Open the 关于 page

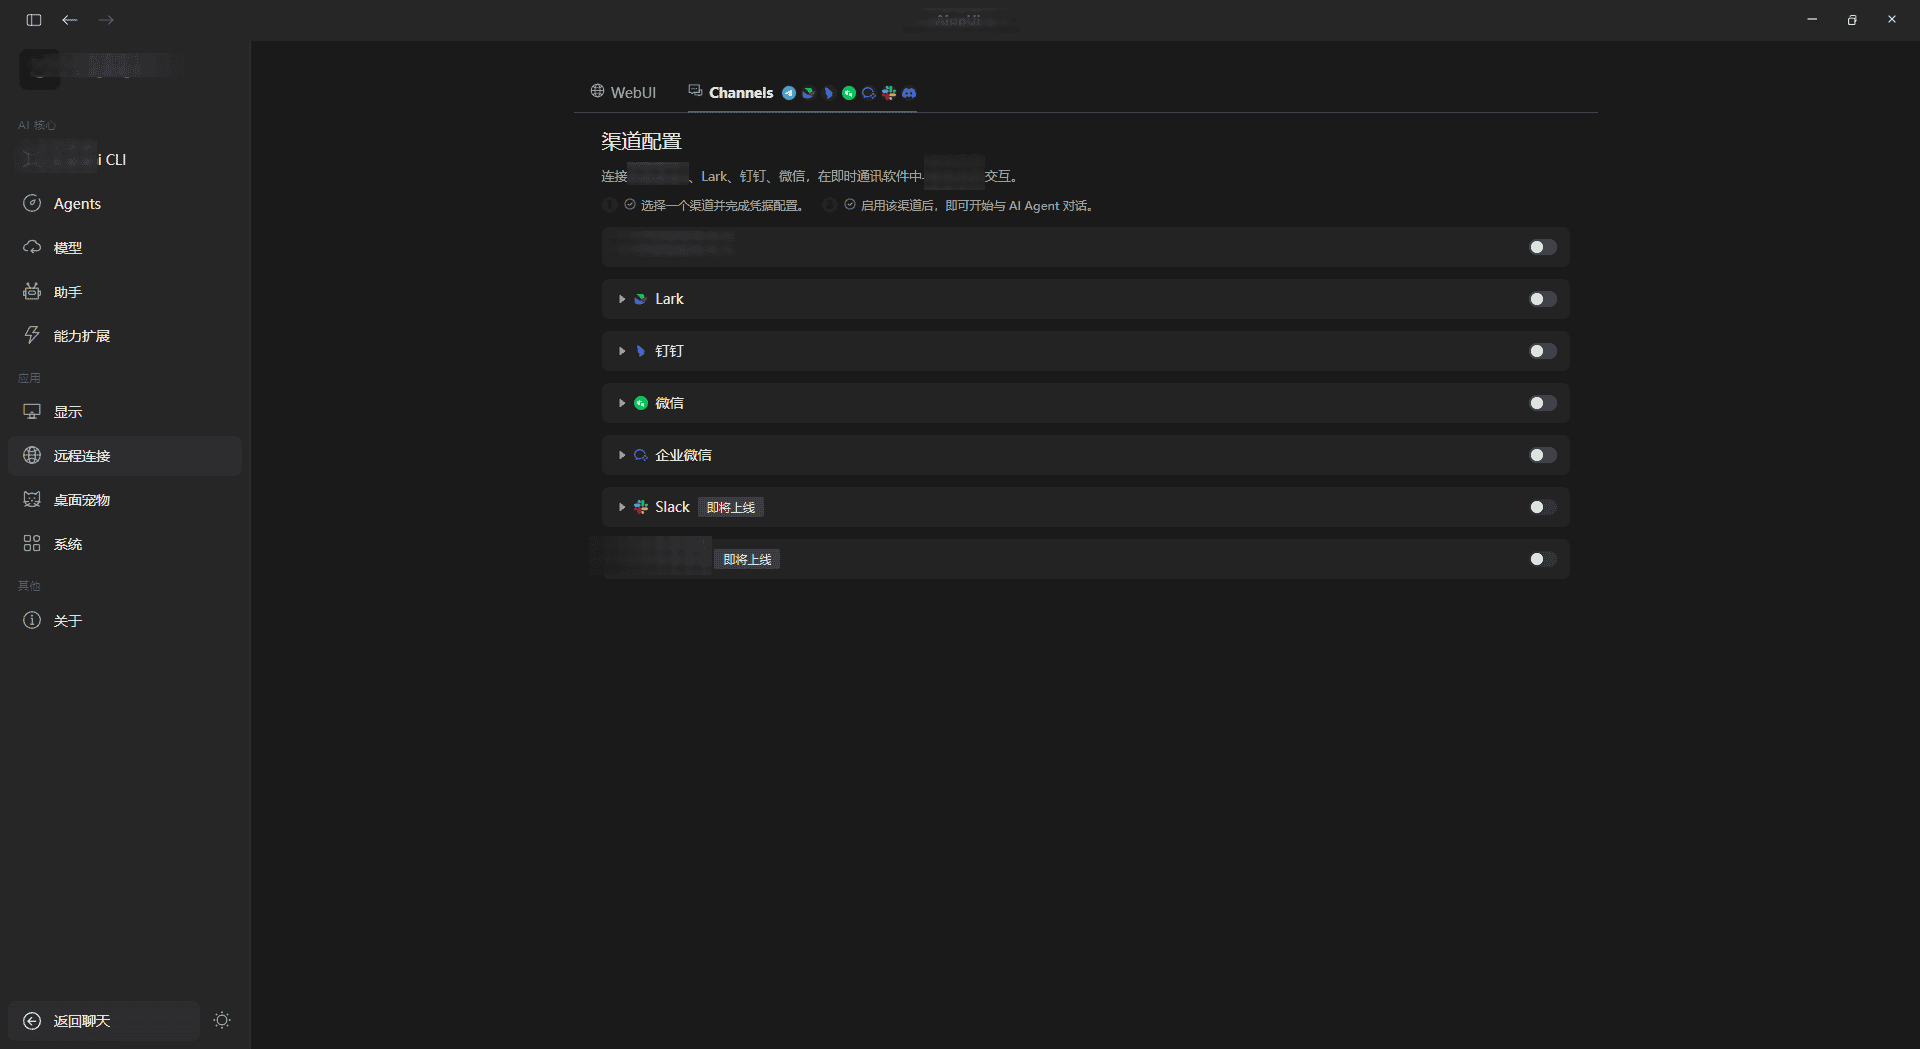coord(125,621)
